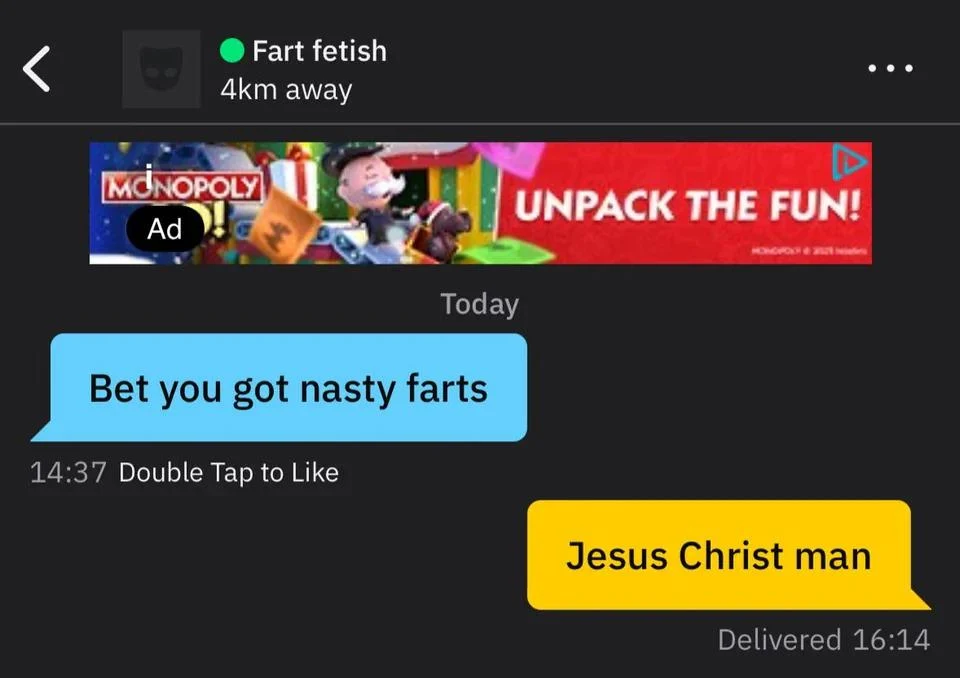Image resolution: width=960 pixels, height=678 pixels.
Task: Tap the green online status dot
Action: point(232,50)
